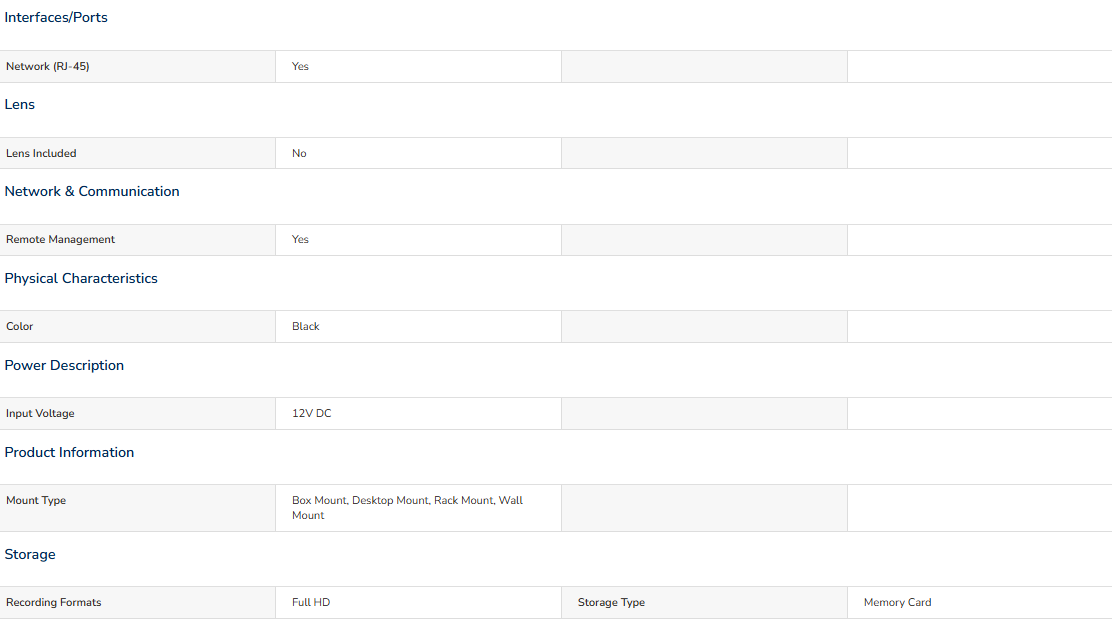1112x626 pixels.
Task: Click the Interfaces/Ports section heading
Action: coord(56,18)
